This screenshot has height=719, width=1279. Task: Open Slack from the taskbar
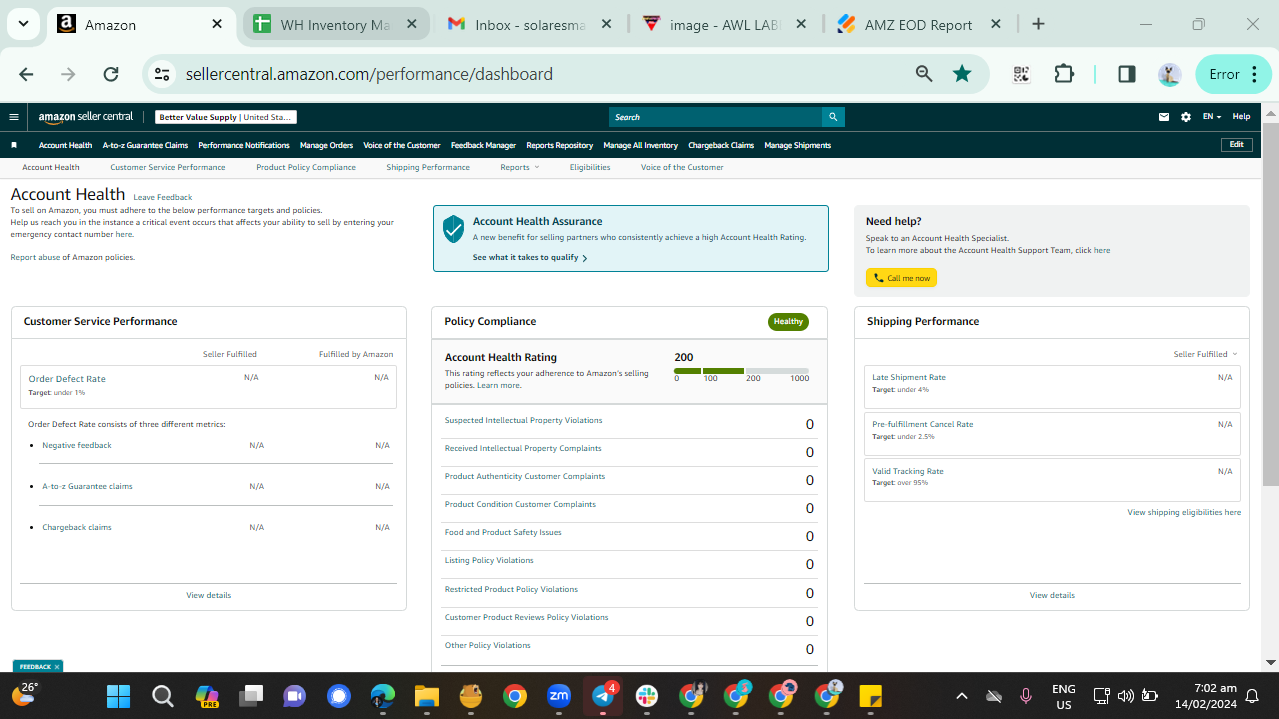click(x=647, y=696)
